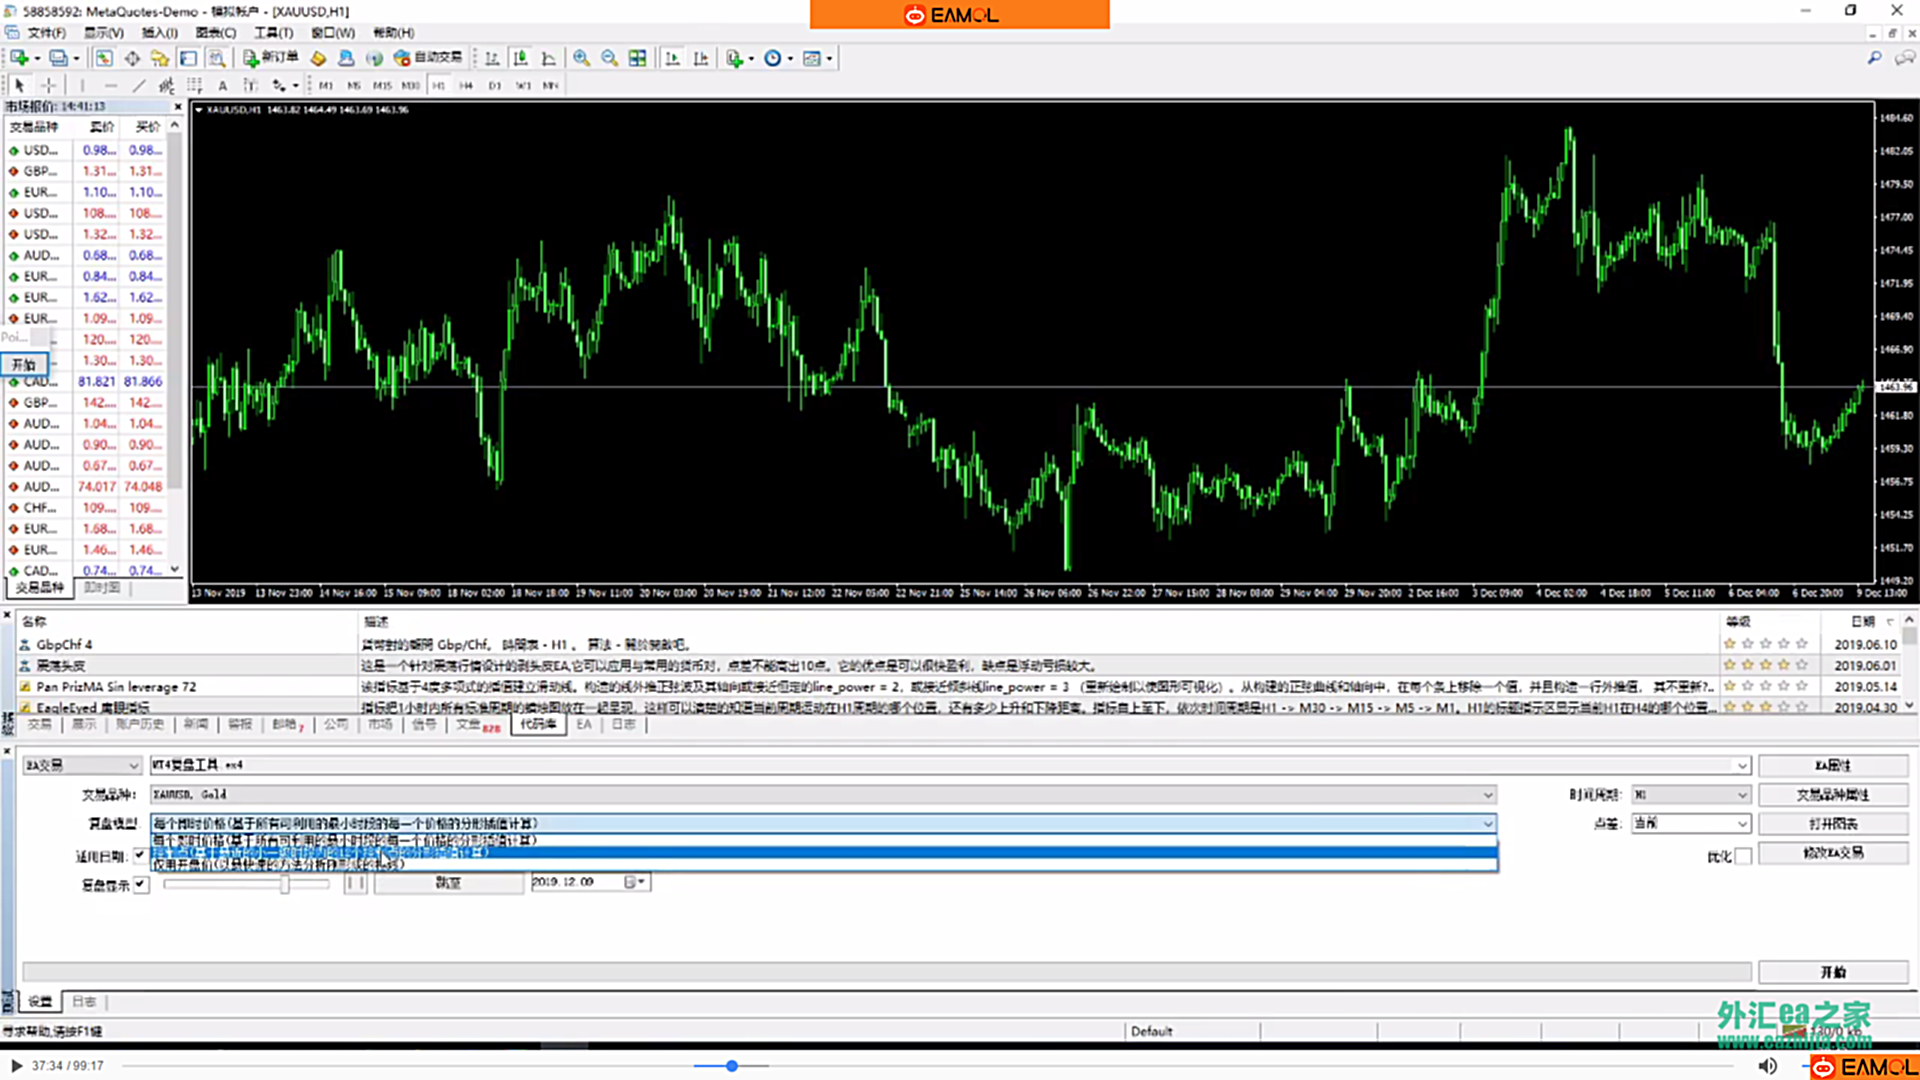Click the EA属性 properties button
This screenshot has width=1920, height=1080.
[x=1833, y=765]
